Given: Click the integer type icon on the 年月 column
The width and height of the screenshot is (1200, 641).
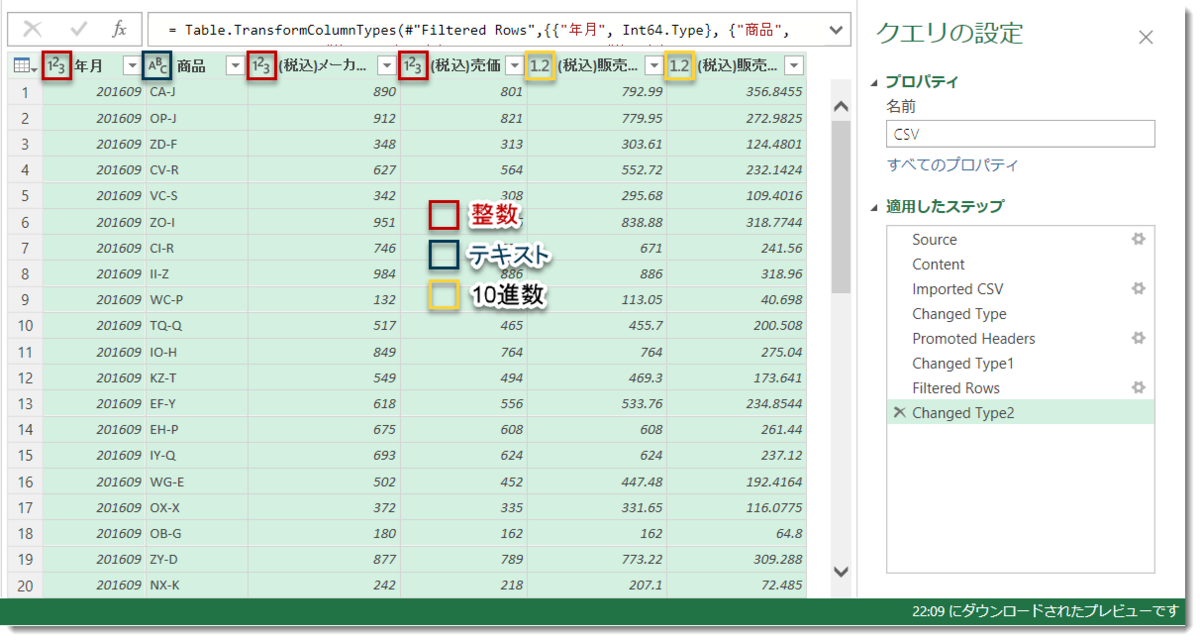Looking at the screenshot, I should click(x=57, y=64).
